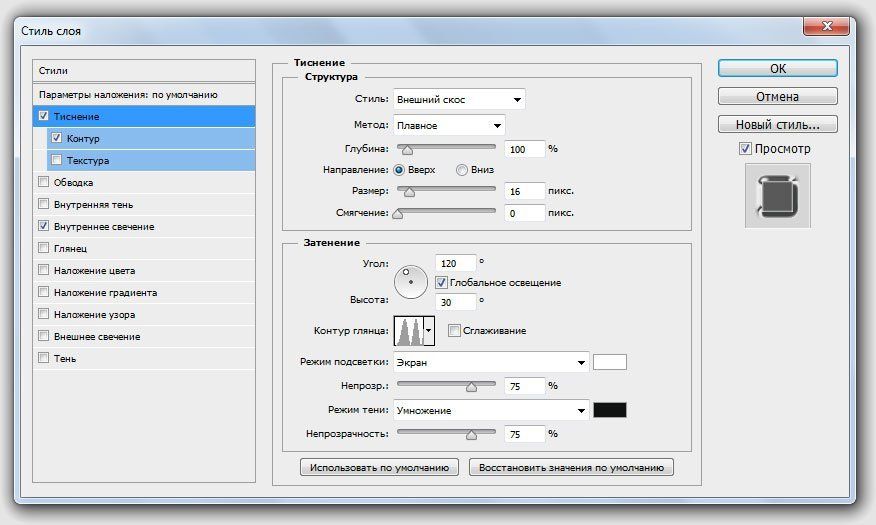The height and width of the screenshot is (525, 876).
Task: Close the Стиль слоя dialog
Action: (x=827, y=26)
